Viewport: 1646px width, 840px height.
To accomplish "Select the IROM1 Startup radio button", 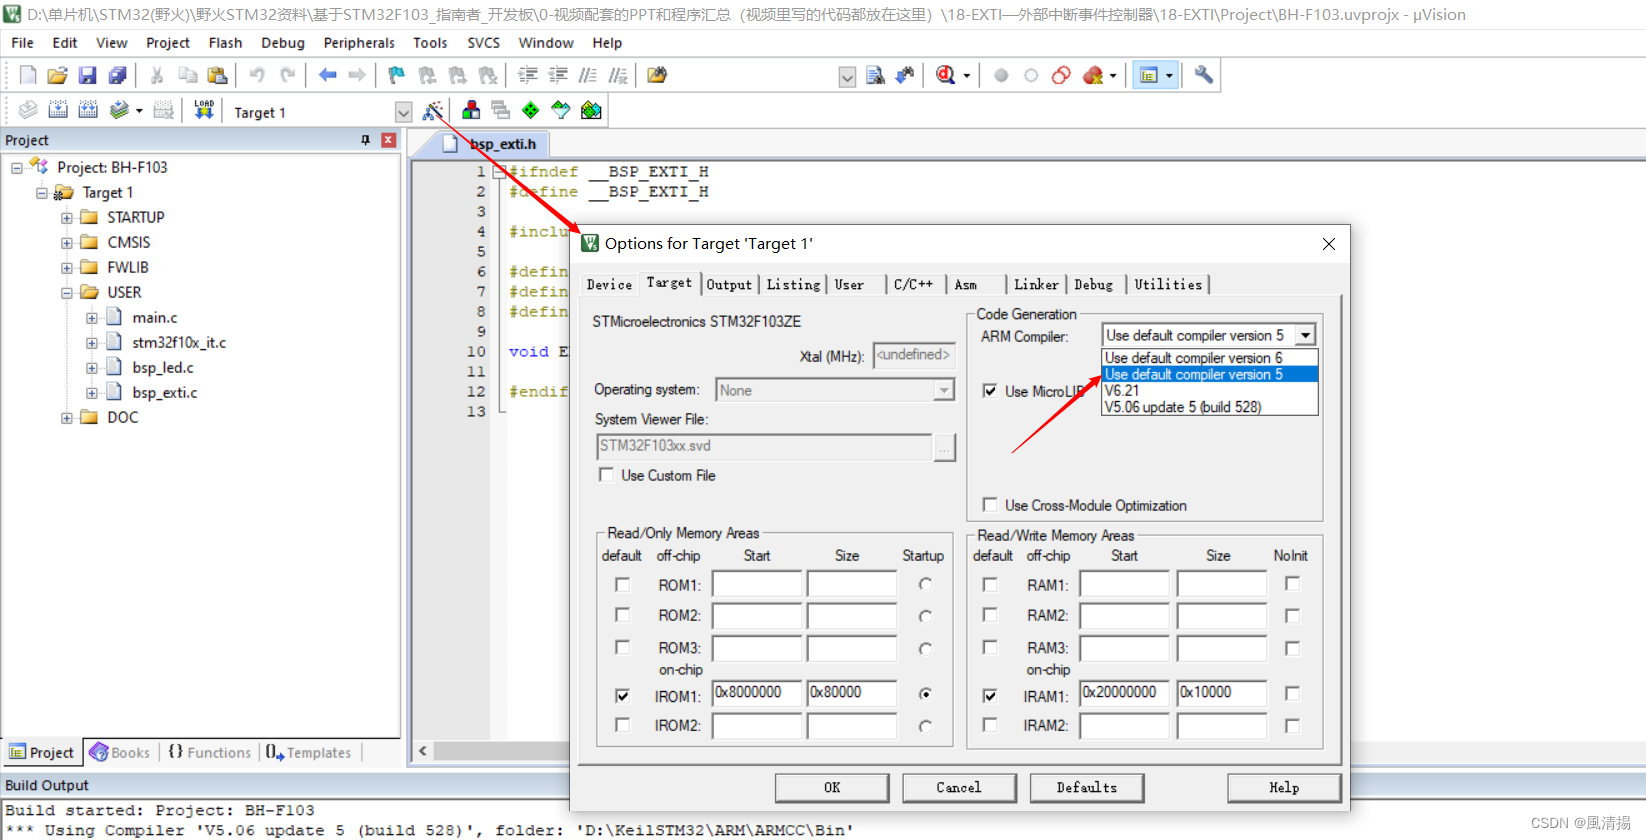I will (x=925, y=693).
